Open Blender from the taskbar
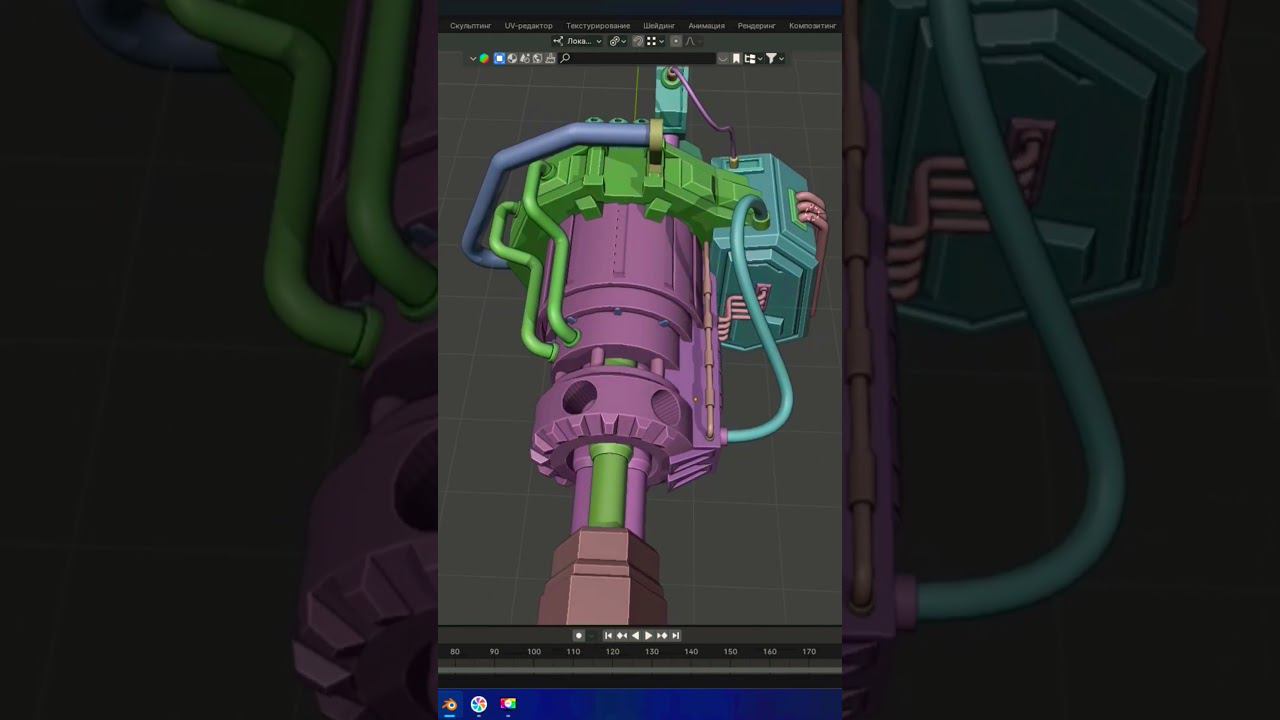 click(450, 704)
